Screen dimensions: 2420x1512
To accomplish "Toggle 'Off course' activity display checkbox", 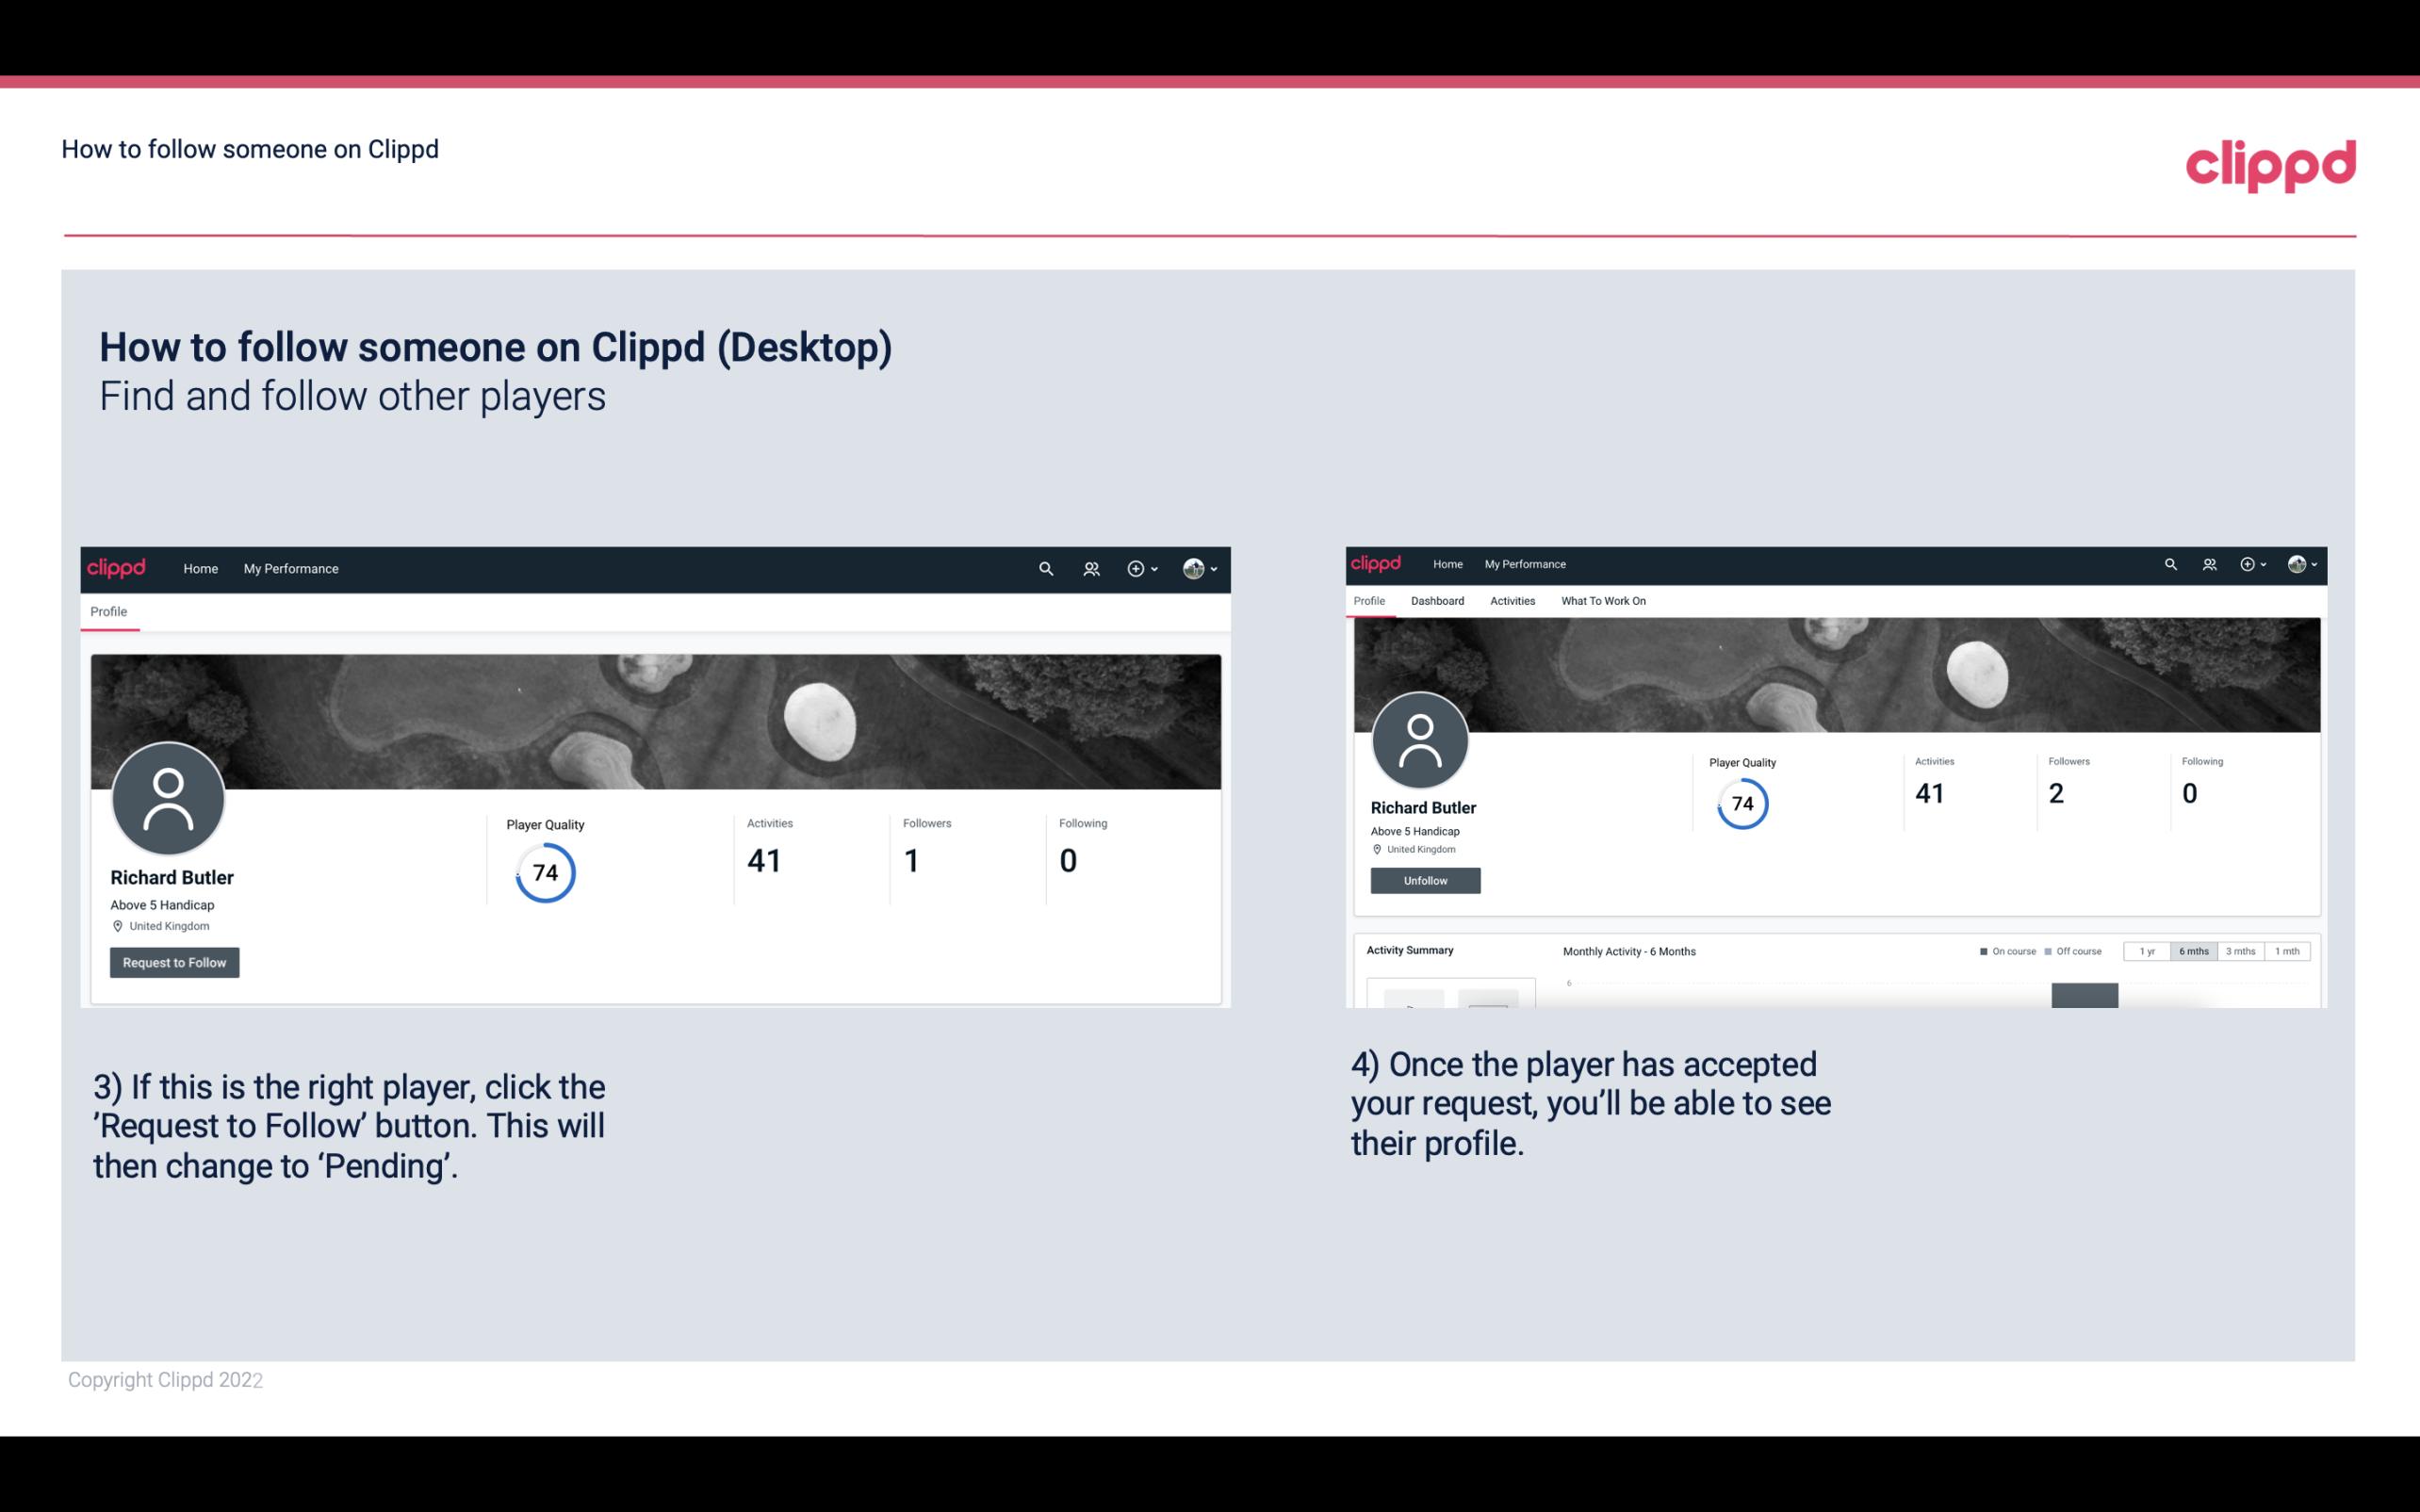I will coord(2051,951).
